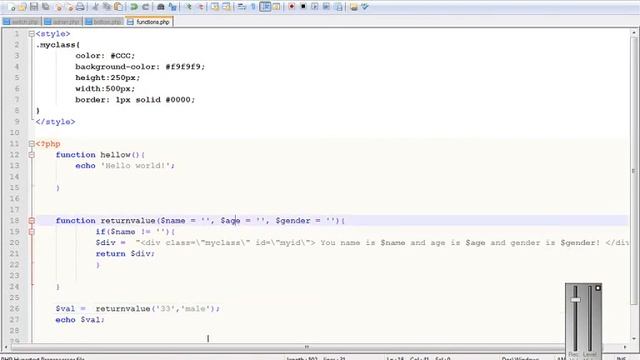This screenshot has height=360, width=640.
Task: Click the line number 26 margin
Action: pyautogui.click(x=14, y=309)
